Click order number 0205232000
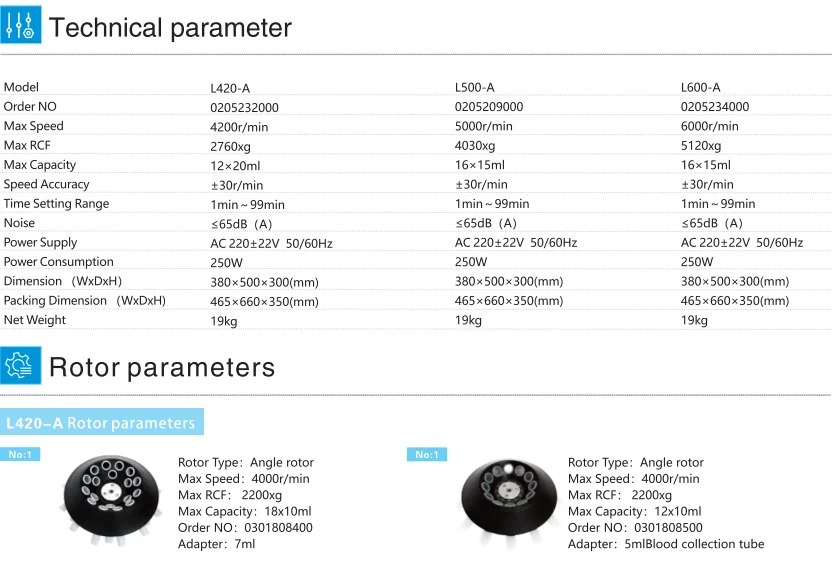The width and height of the screenshot is (832, 568). click(x=244, y=108)
